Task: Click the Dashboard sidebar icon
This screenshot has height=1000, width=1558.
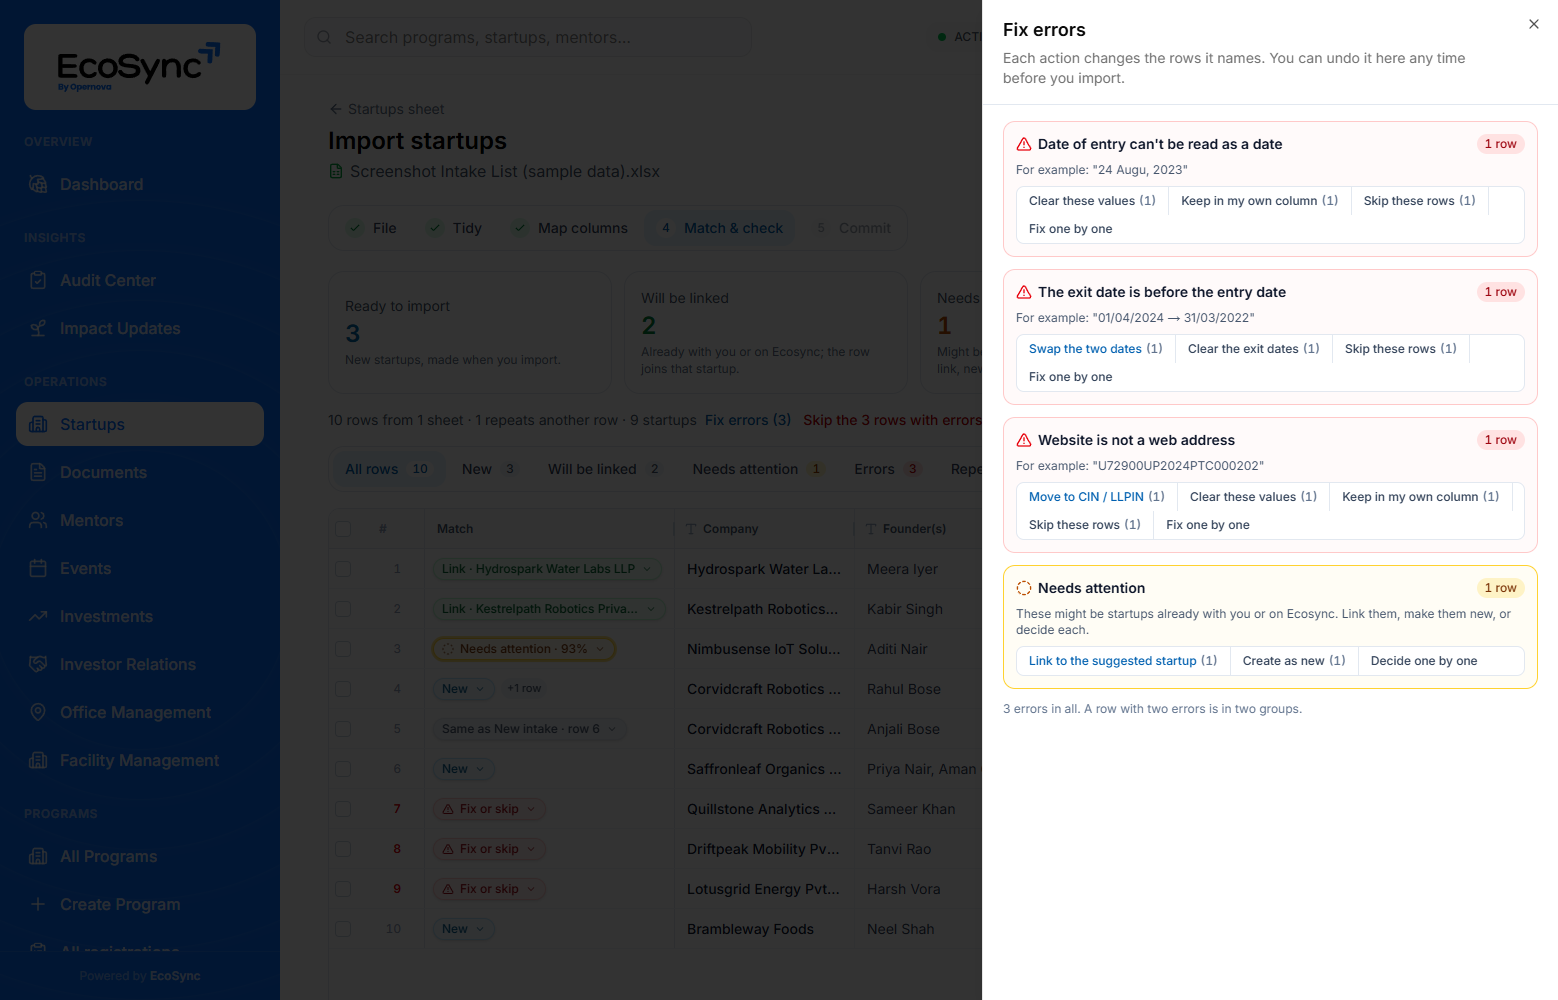Action: click(38, 184)
